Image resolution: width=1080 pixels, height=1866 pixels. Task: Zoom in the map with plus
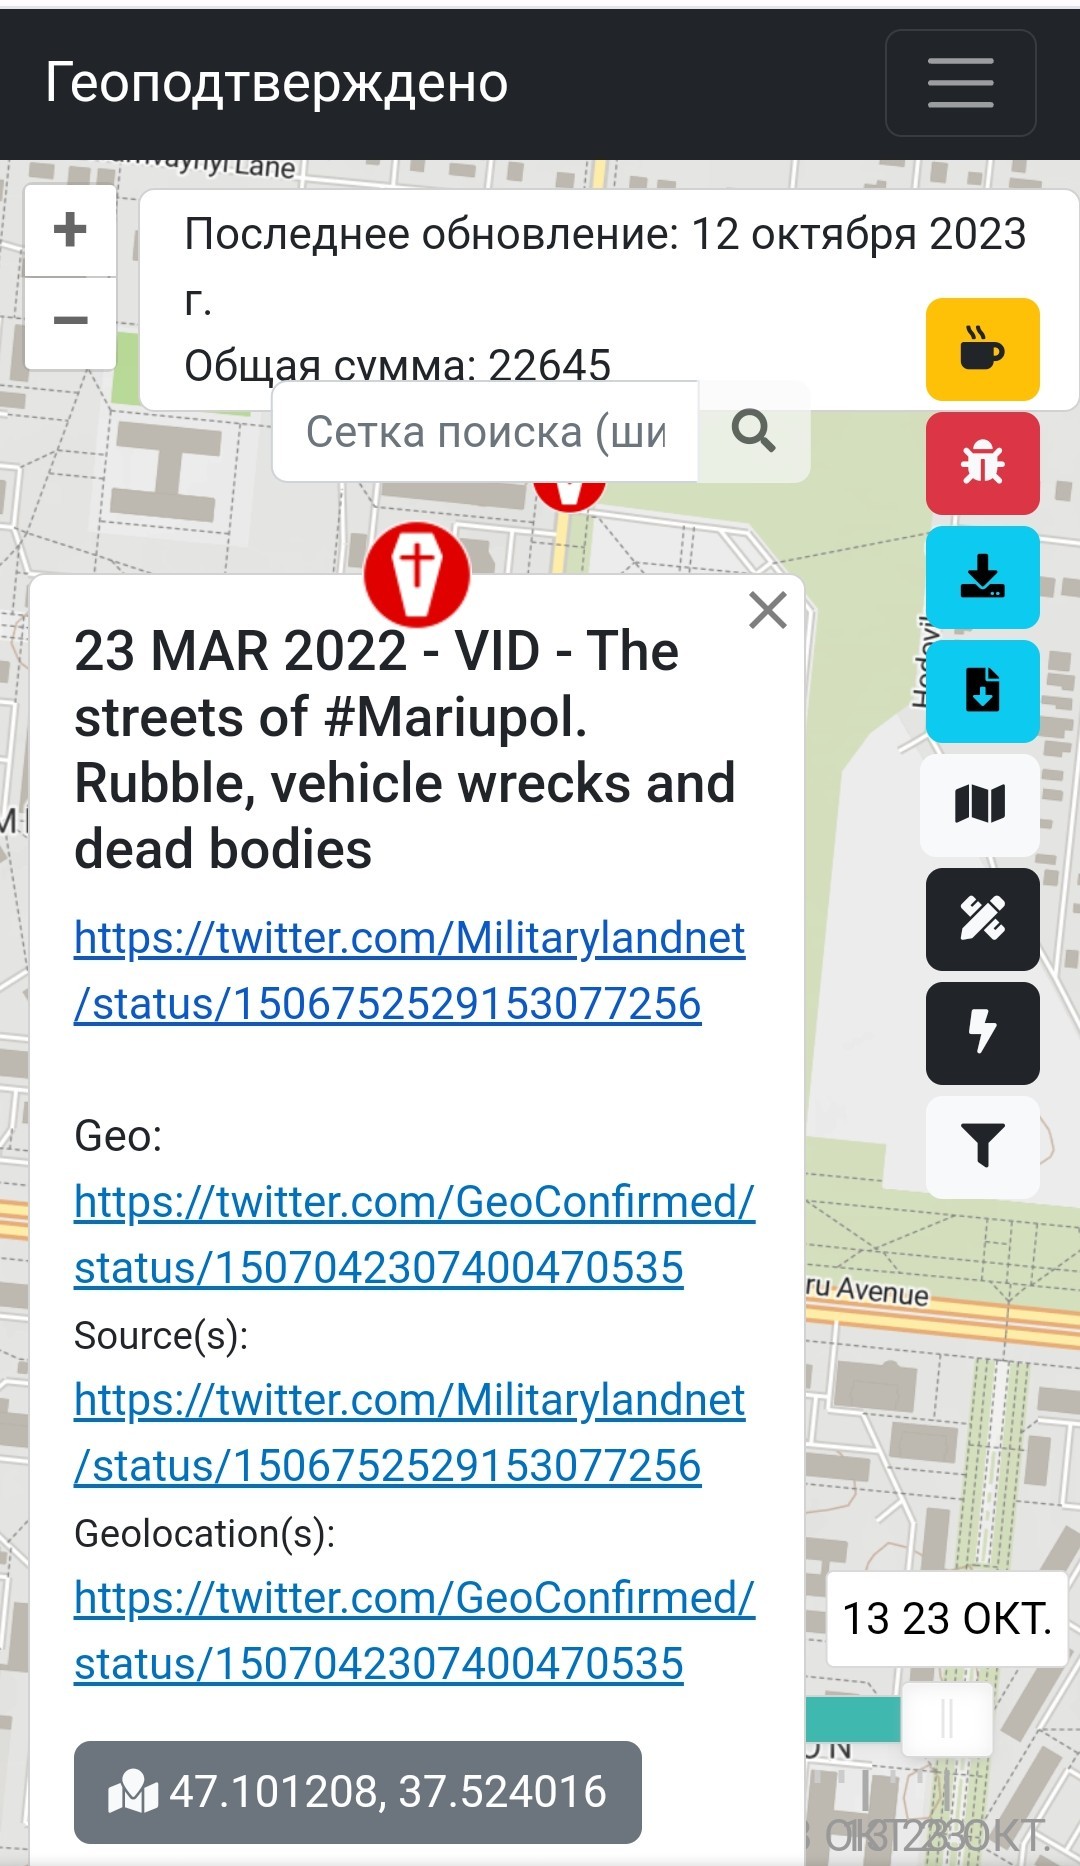[x=70, y=230]
